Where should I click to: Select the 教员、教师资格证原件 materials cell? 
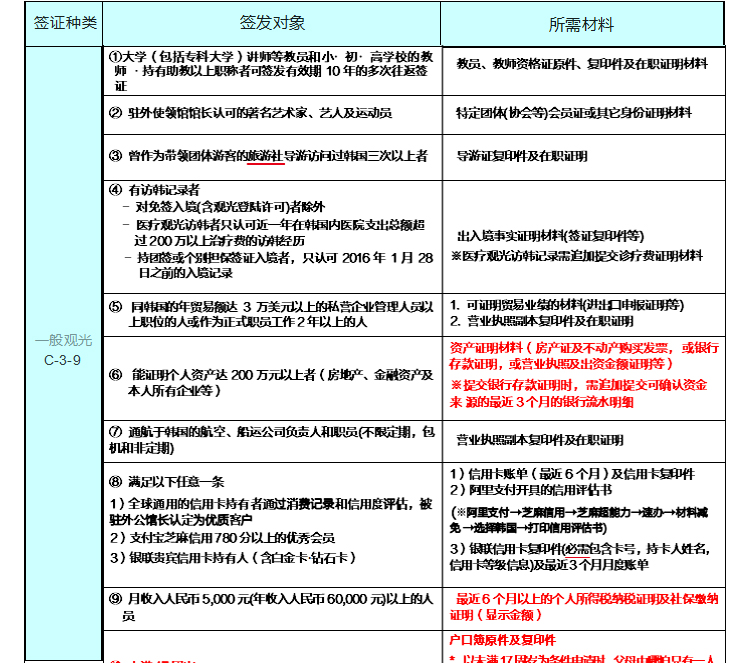pyautogui.click(x=582, y=63)
